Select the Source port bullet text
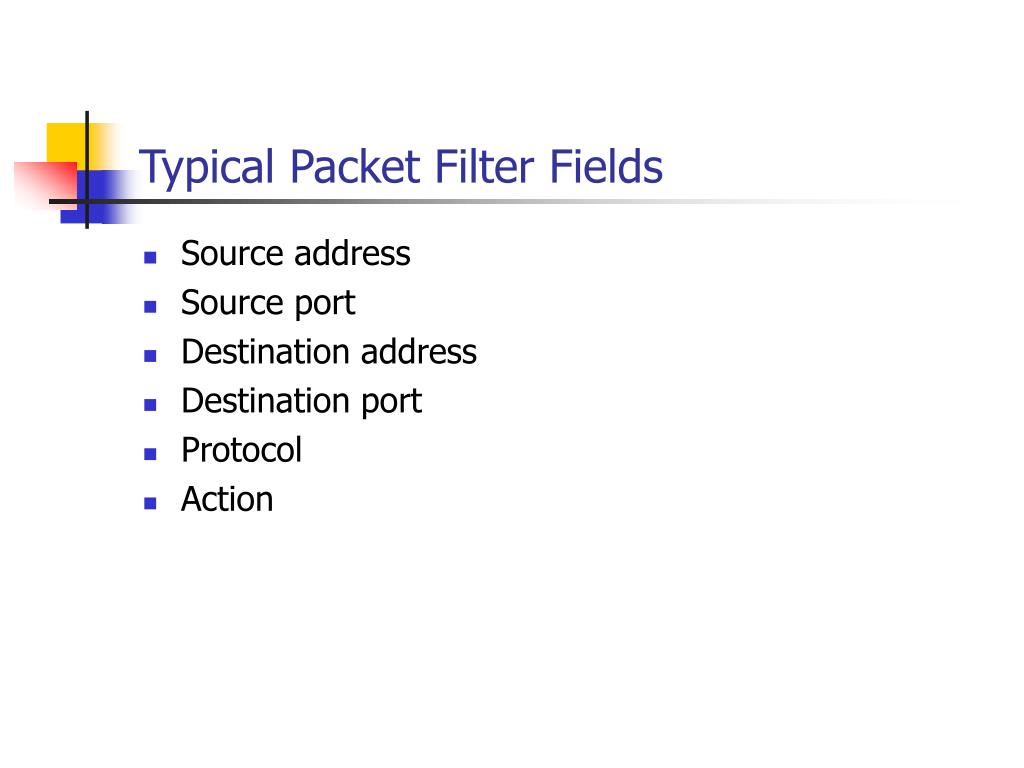 click(x=268, y=304)
